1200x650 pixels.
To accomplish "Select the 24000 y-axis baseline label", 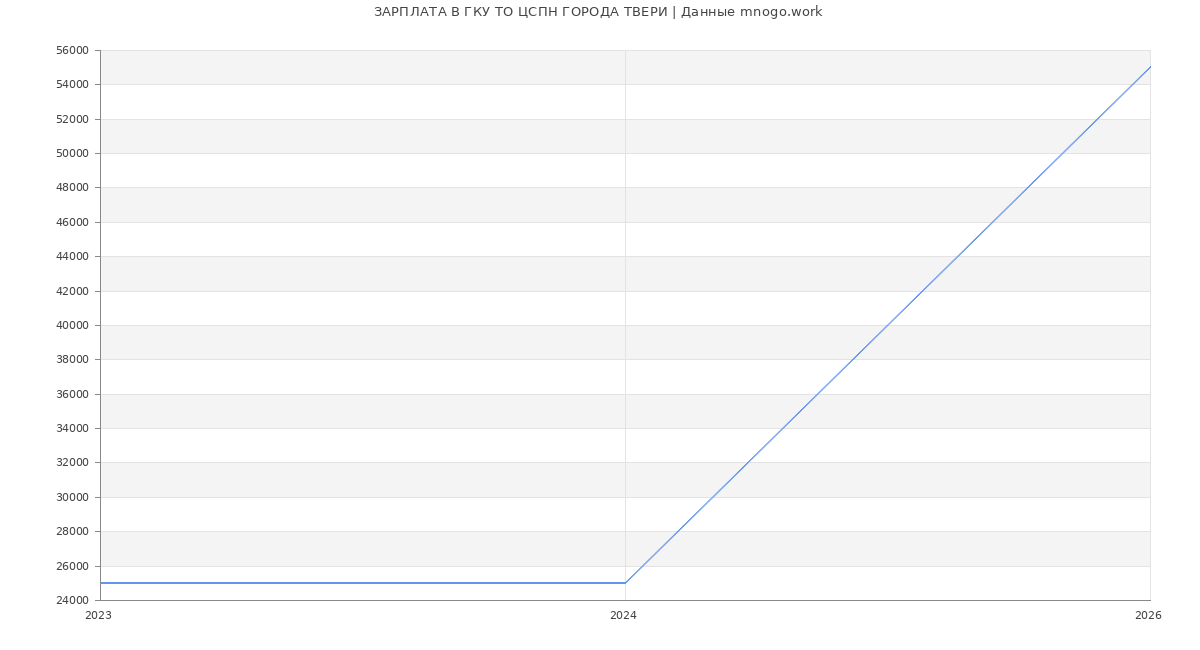I will point(73,600).
